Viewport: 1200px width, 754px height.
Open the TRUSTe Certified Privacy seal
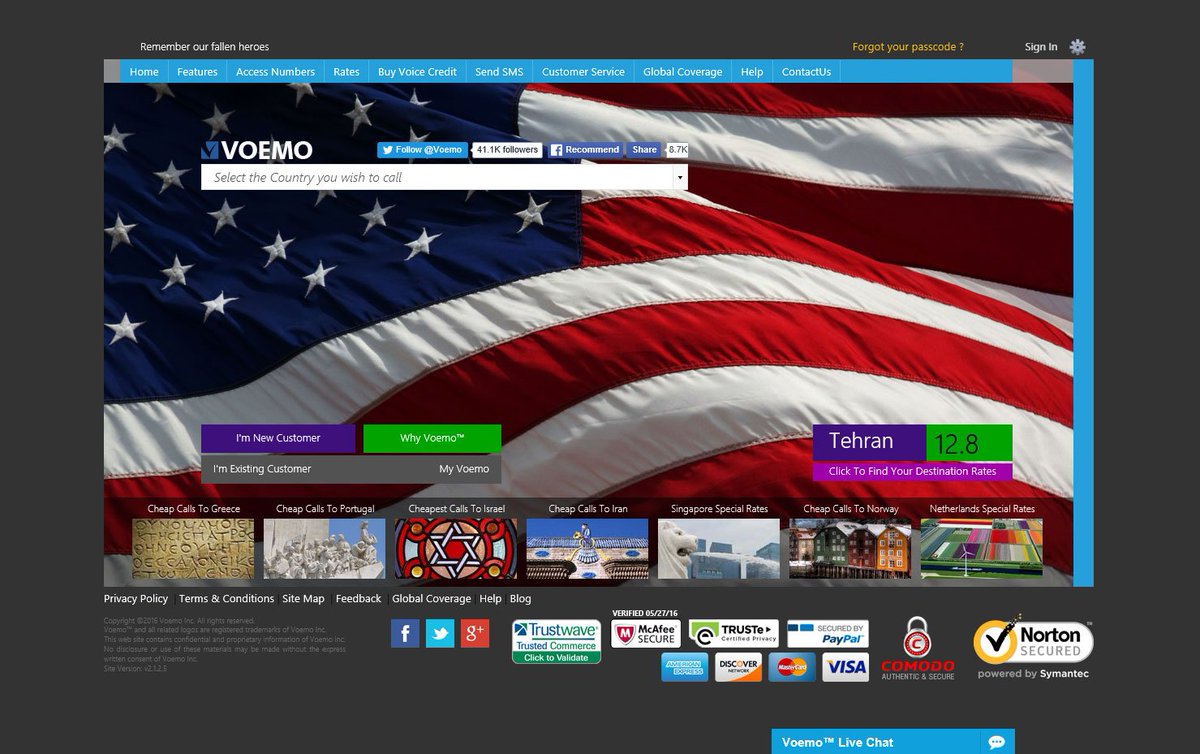tap(735, 633)
